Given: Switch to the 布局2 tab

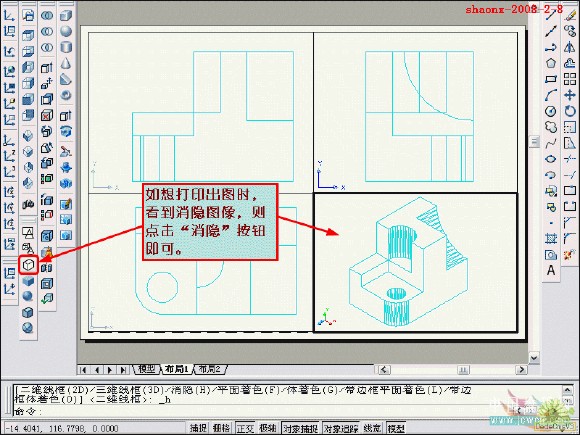Looking at the screenshot, I should [x=210, y=369].
